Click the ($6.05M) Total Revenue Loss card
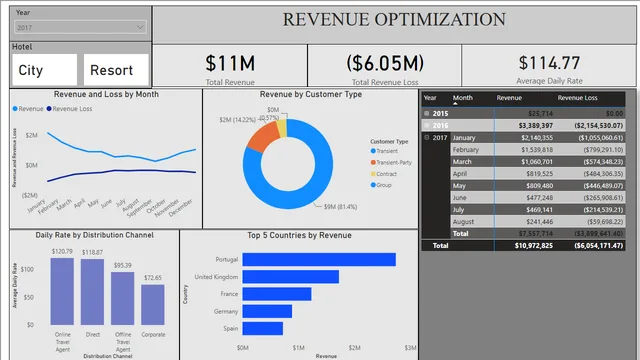Viewport: 640px width, 360px height. point(384,66)
